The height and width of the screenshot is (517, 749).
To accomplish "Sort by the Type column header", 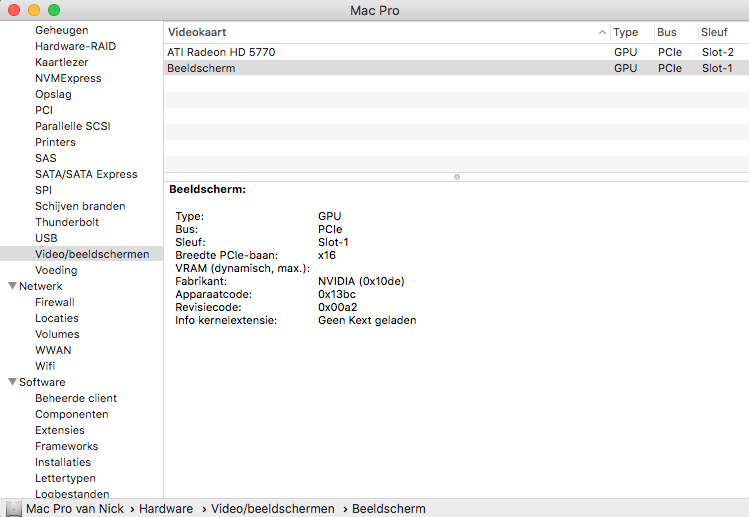I will click(x=626, y=32).
